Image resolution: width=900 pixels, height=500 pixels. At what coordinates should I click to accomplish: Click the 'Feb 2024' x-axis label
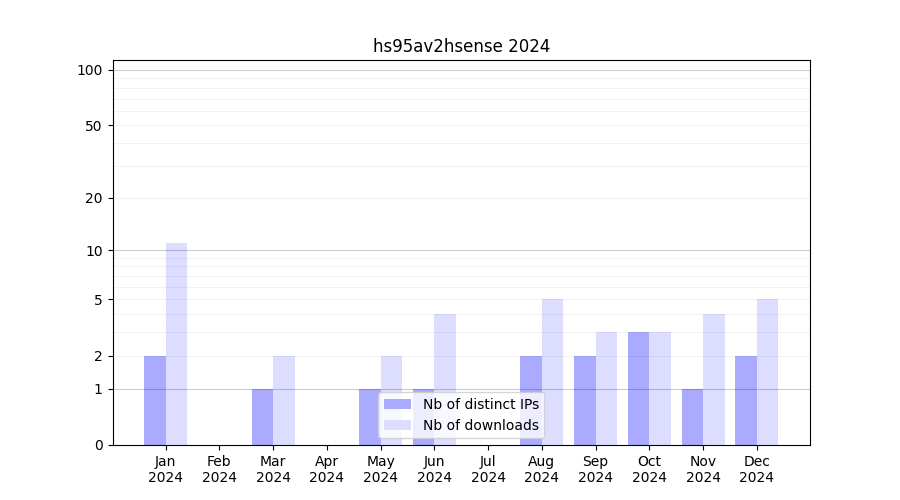219,469
